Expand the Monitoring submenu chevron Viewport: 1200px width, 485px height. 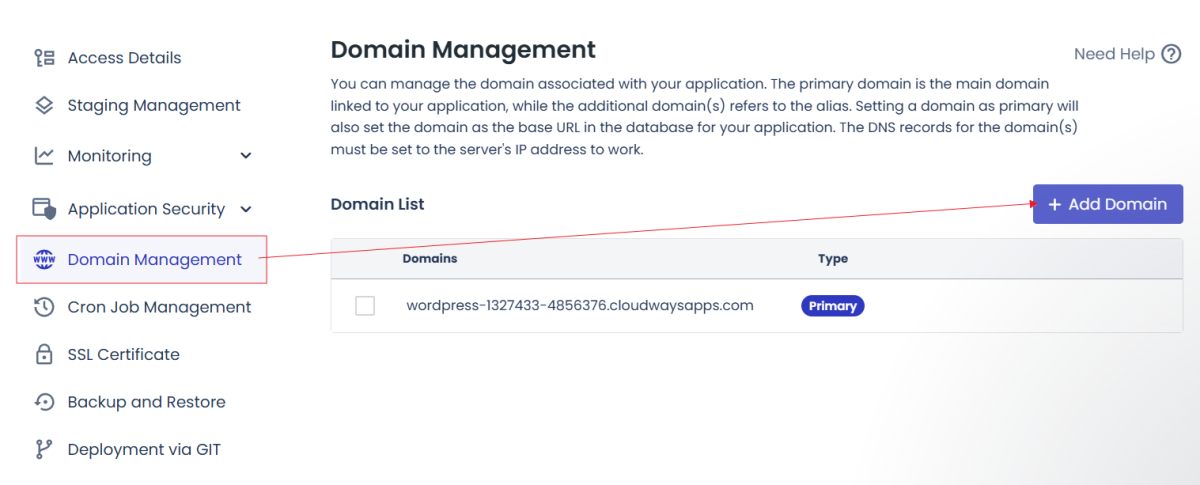coord(246,156)
